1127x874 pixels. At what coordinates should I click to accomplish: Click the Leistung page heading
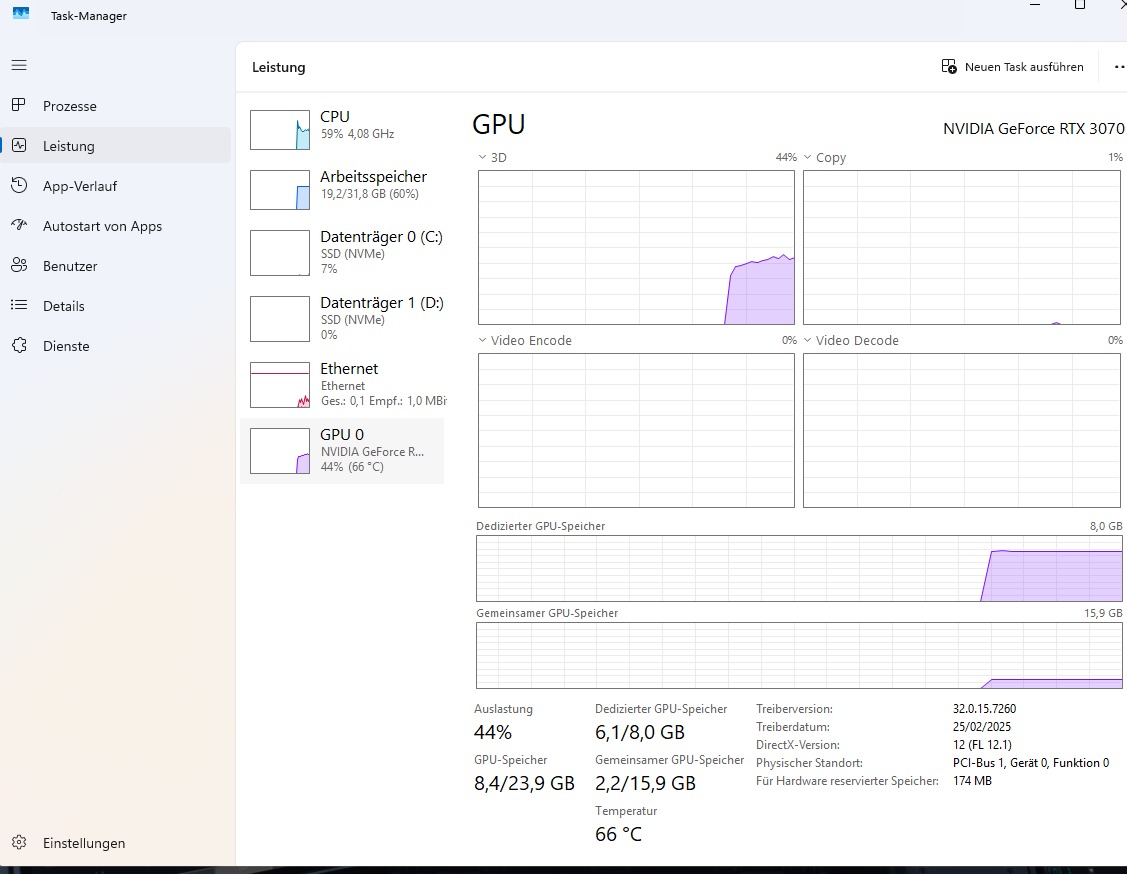point(279,68)
